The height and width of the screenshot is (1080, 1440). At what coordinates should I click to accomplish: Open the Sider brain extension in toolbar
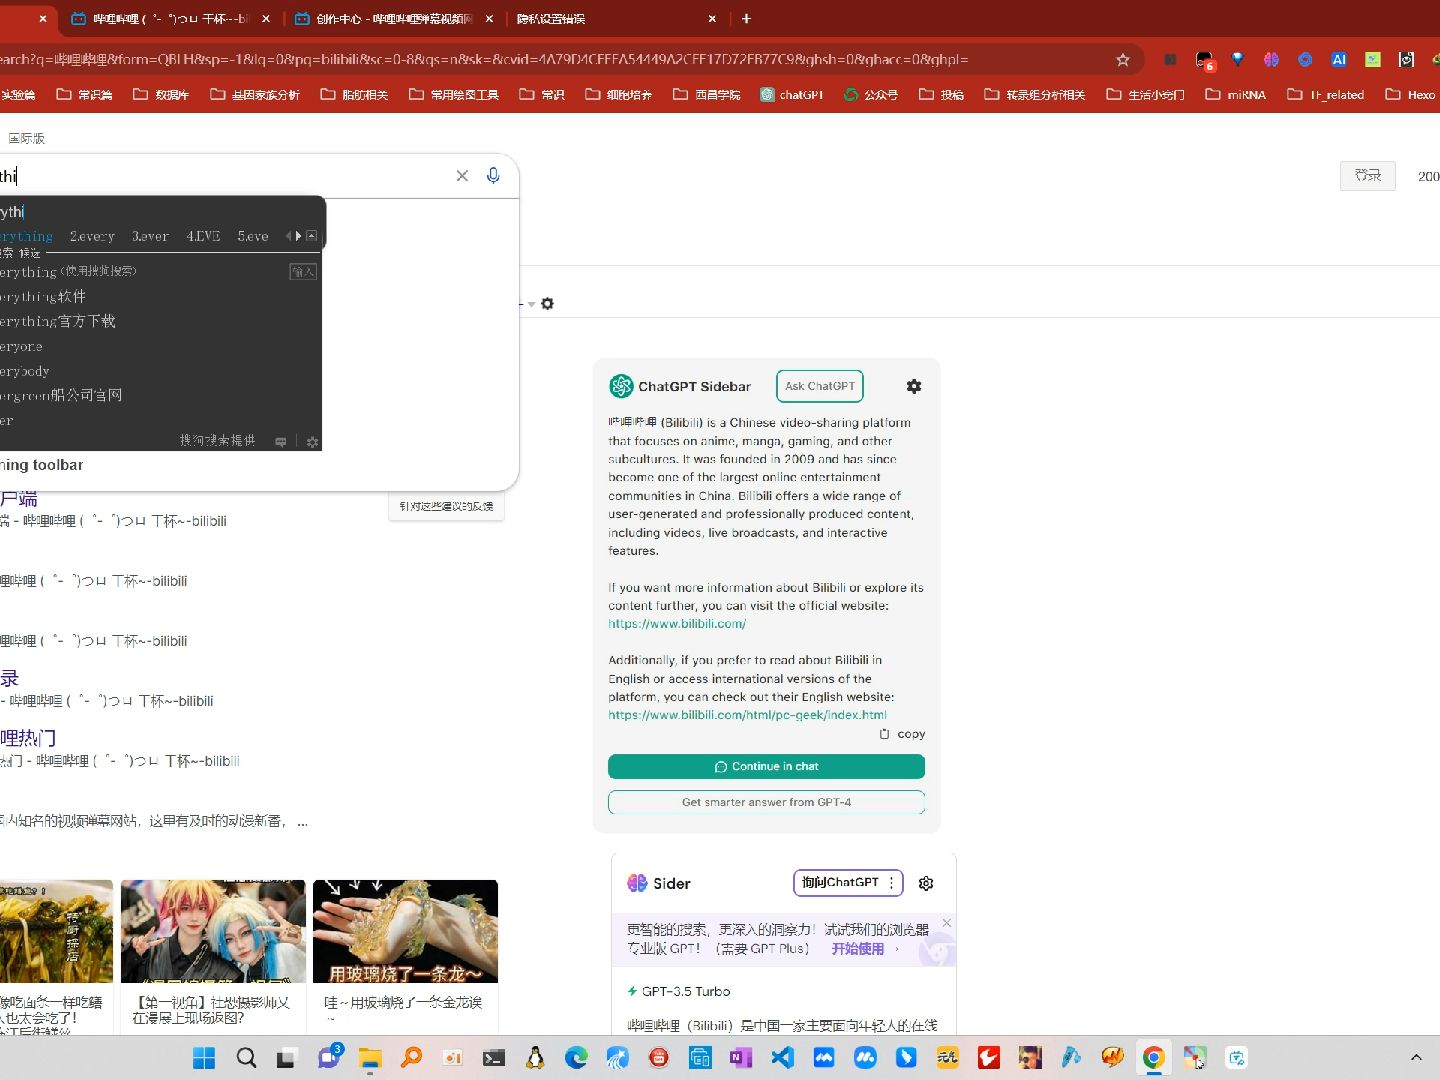coord(1271,60)
